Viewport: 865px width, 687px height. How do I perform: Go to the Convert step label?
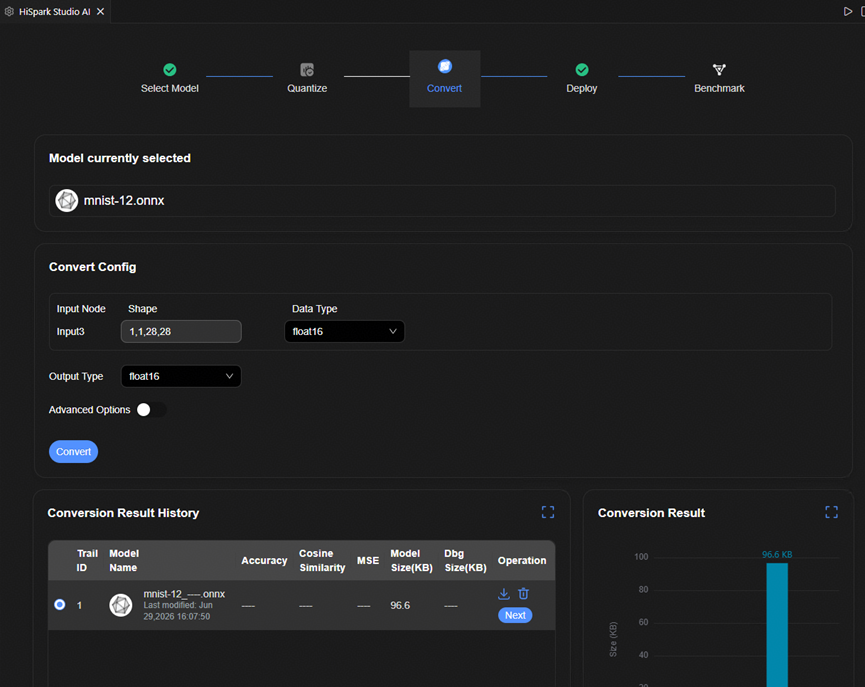[x=444, y=88]
